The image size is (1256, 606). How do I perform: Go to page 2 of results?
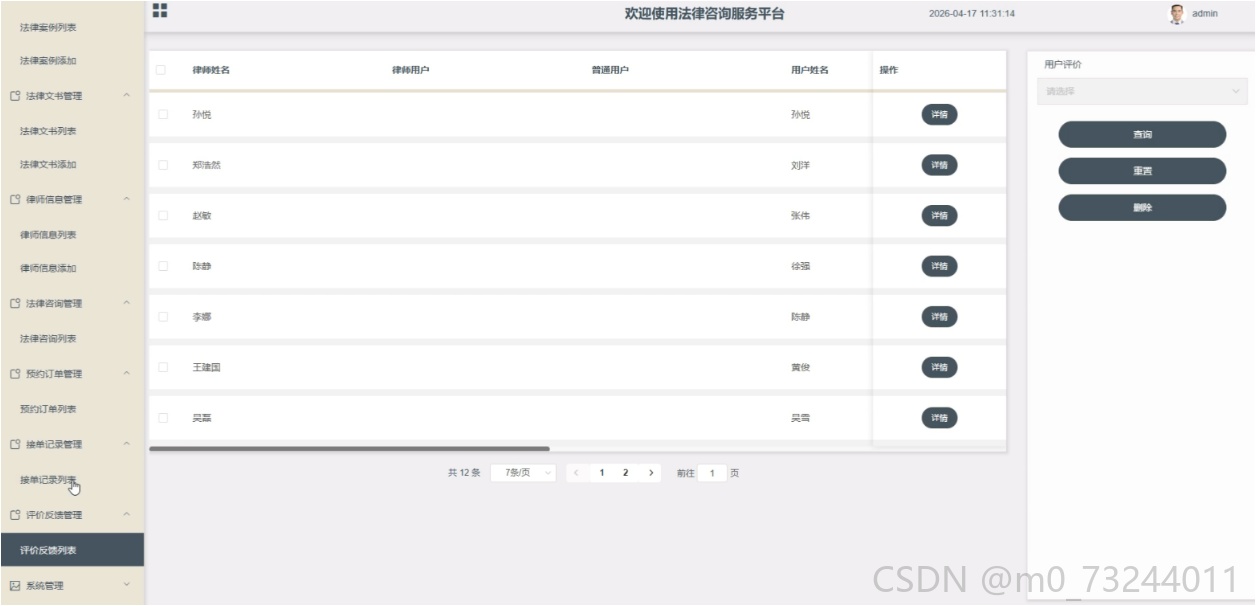(626, 473)
